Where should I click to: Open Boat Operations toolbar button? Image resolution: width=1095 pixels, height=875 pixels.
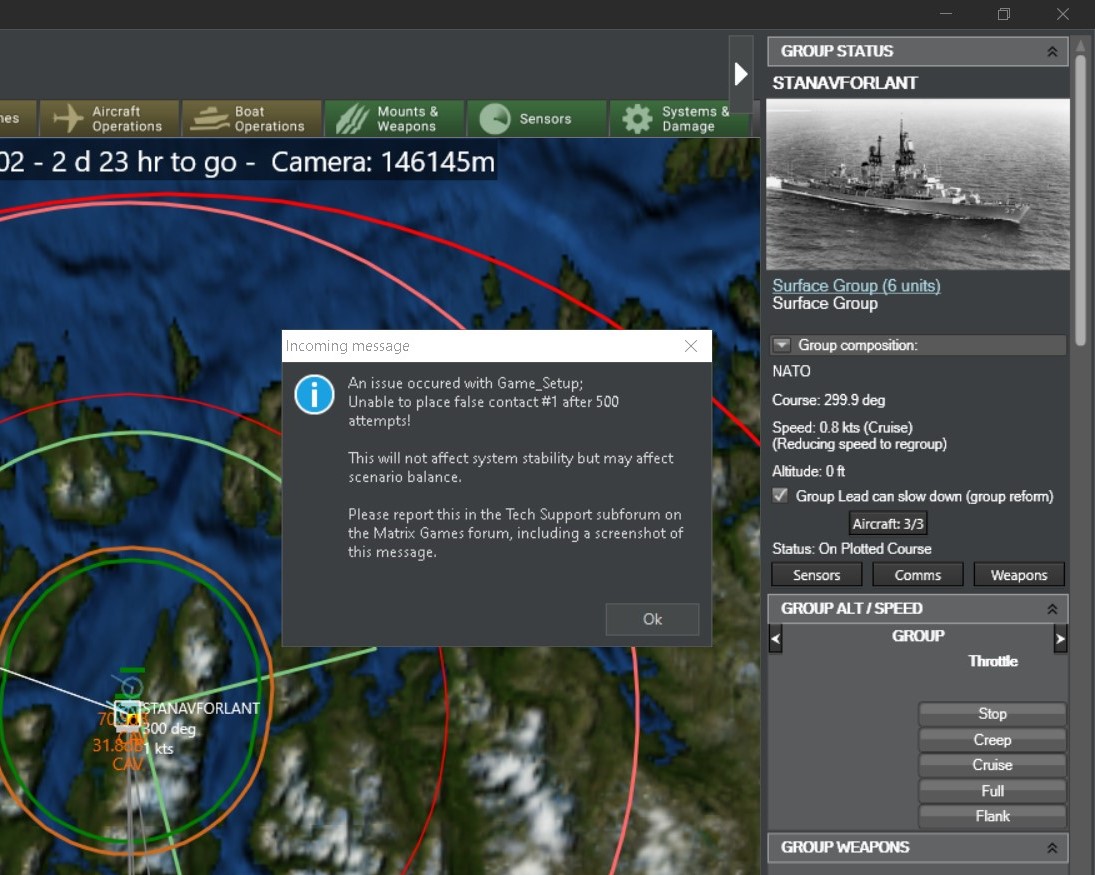[x=252, y=119]
